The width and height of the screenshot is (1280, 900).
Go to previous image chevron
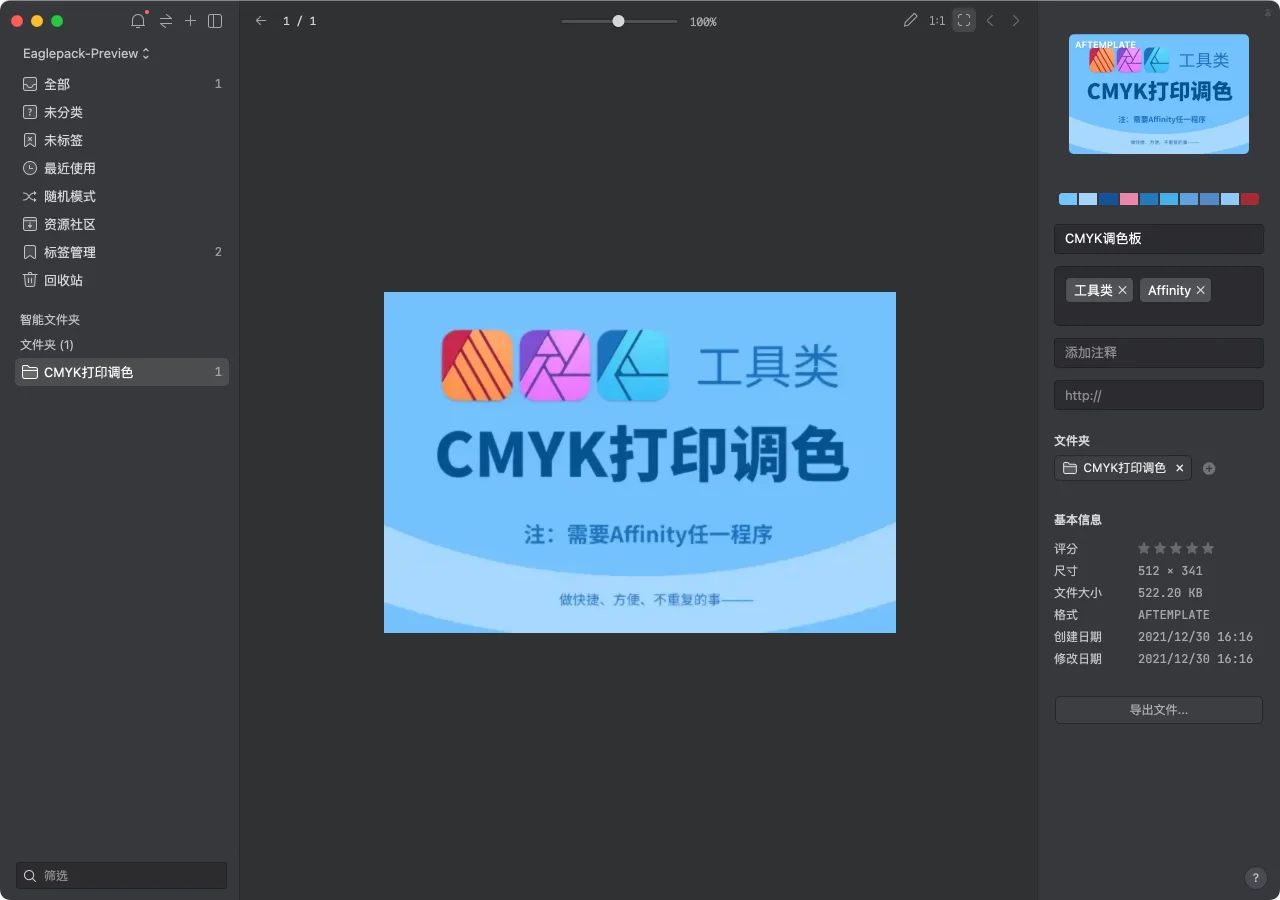[x=990, y=21]
